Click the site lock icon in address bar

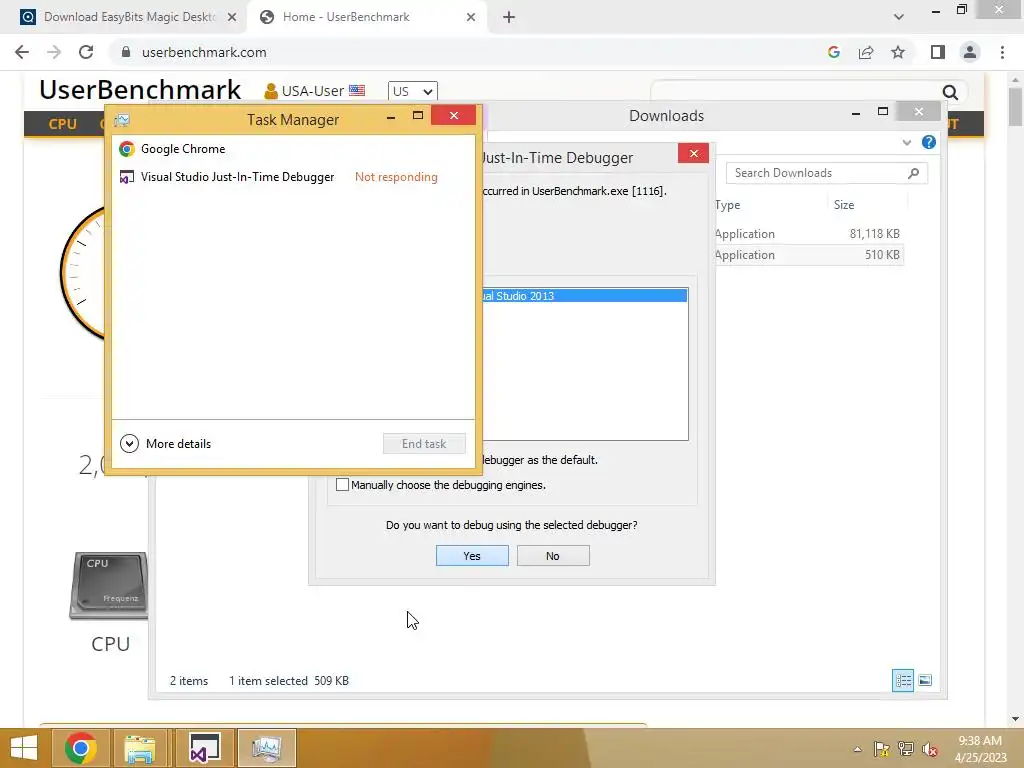click(x=126, y=52)
